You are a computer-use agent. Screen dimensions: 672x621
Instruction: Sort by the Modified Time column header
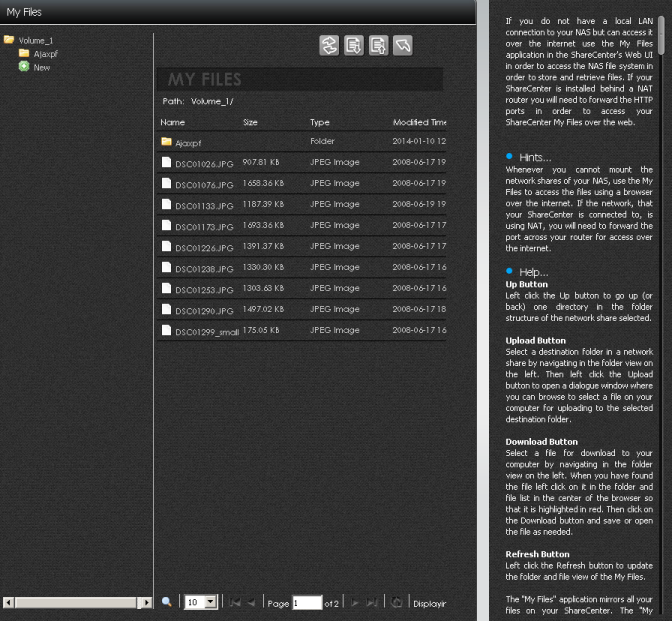click(419, 122)
